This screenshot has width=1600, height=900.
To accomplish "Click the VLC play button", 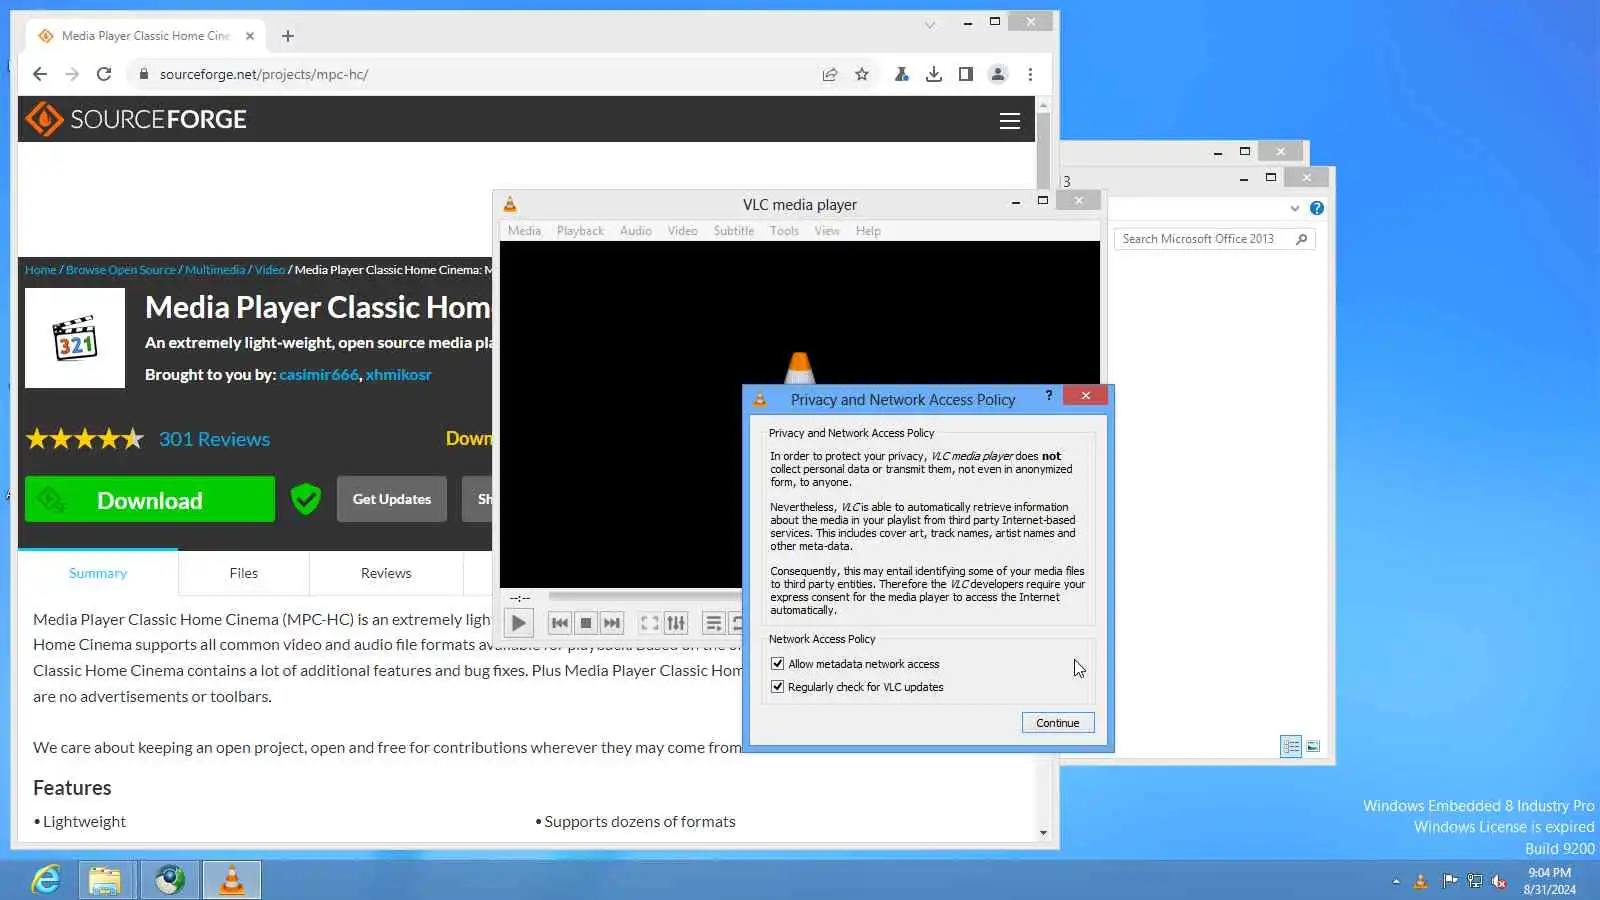I will coord(518,623).
